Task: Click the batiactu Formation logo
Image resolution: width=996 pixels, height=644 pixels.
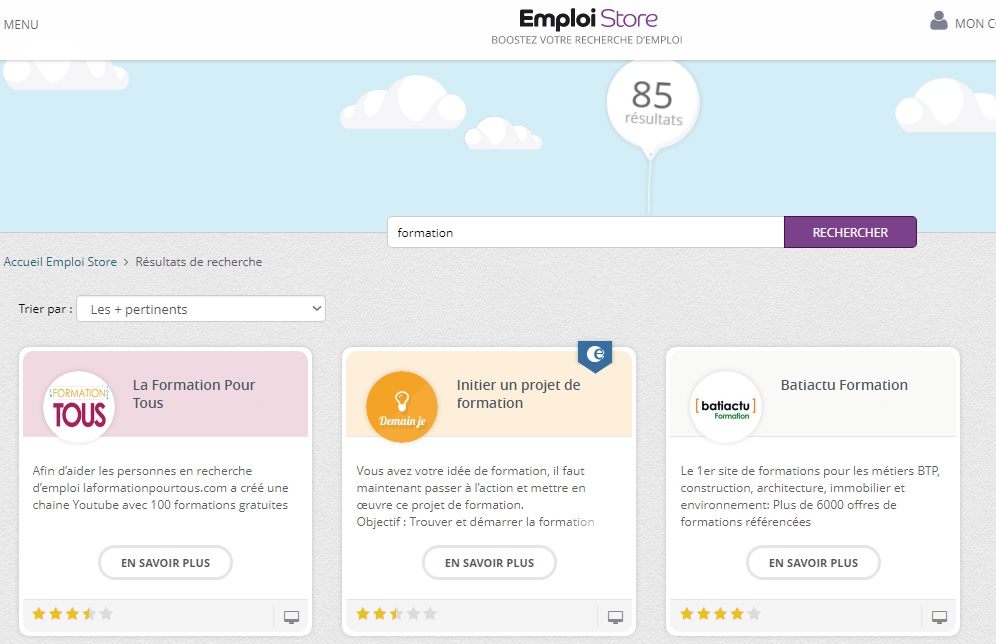Action: [x=726, y=406]
